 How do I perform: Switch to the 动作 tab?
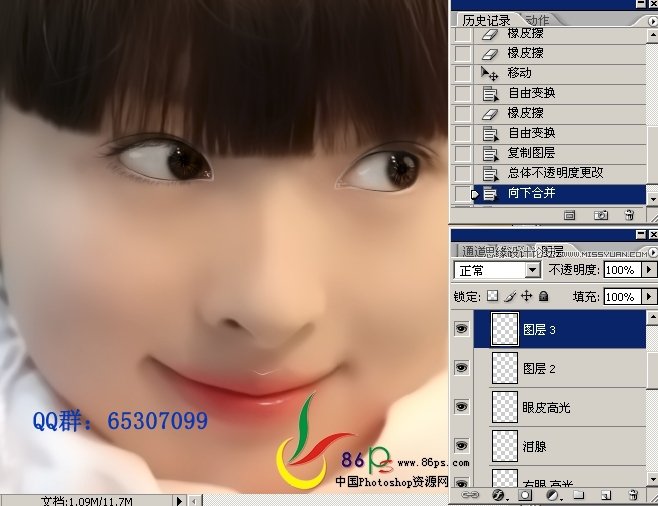[537, 20]
